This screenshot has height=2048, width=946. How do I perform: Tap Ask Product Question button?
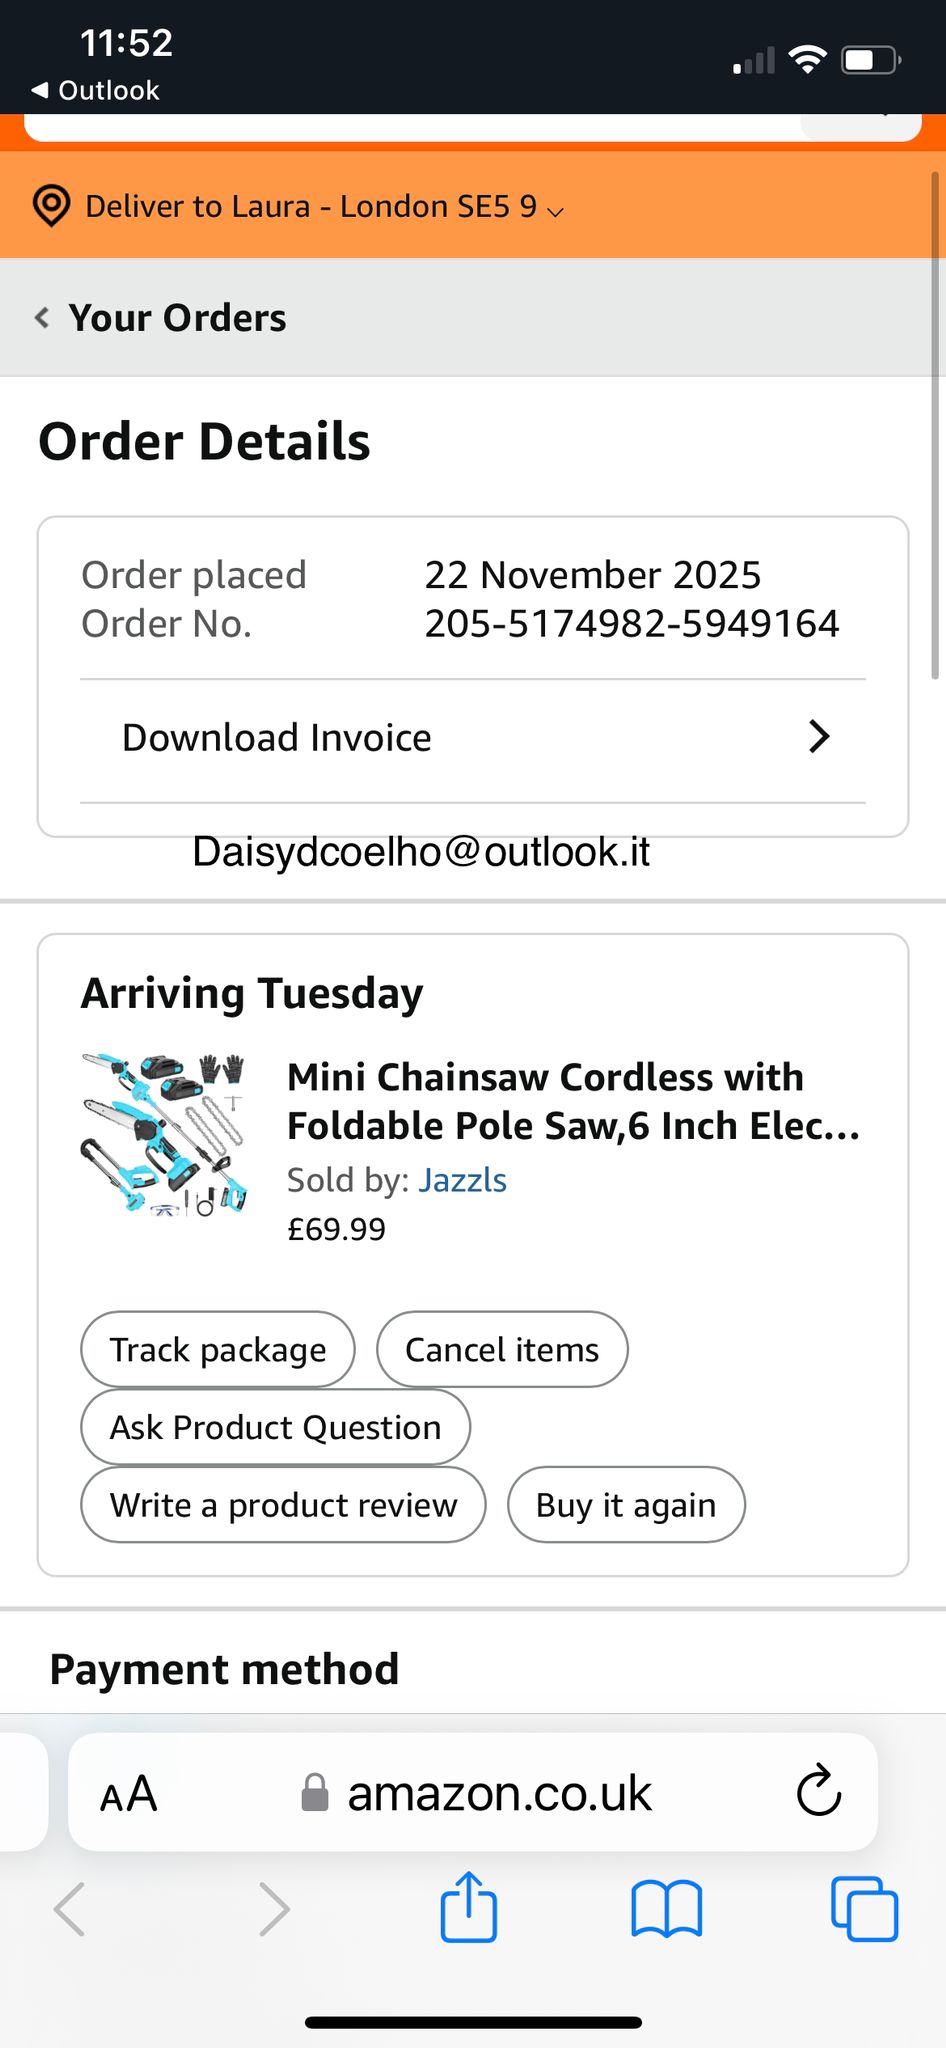pos(275,1428)
